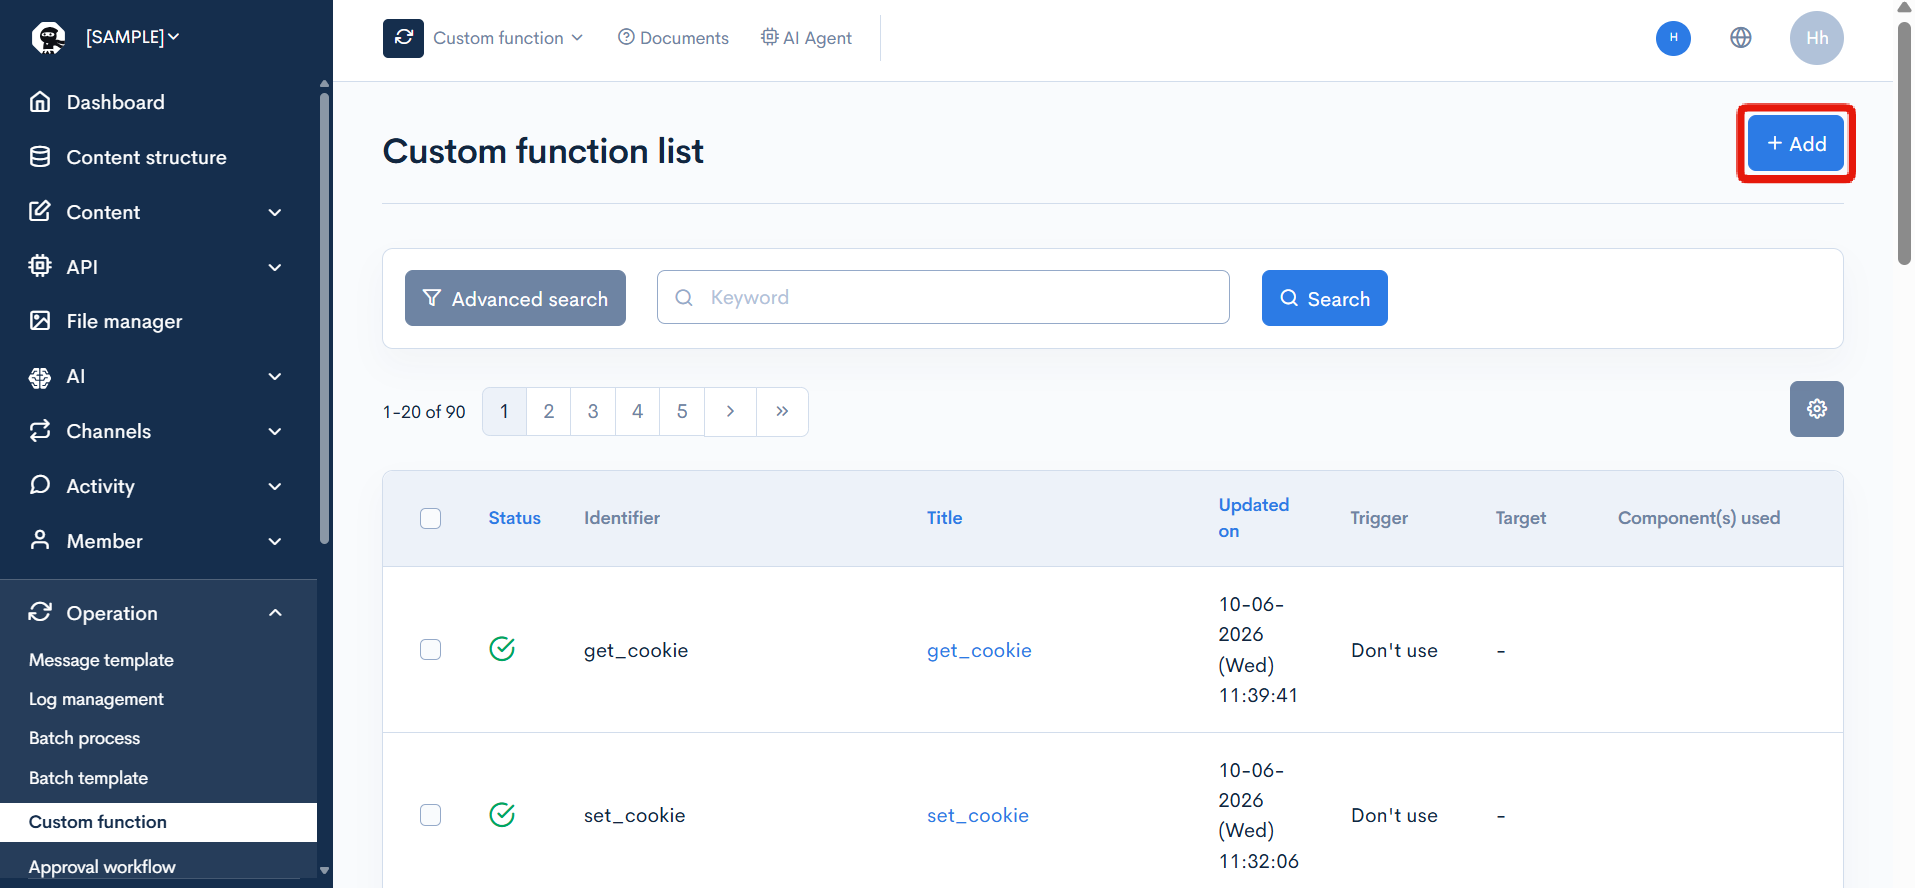The height and width of the screenshot is (888, 1915).
Task: Open Log management submenu item
Action: (x=96, y=699)
